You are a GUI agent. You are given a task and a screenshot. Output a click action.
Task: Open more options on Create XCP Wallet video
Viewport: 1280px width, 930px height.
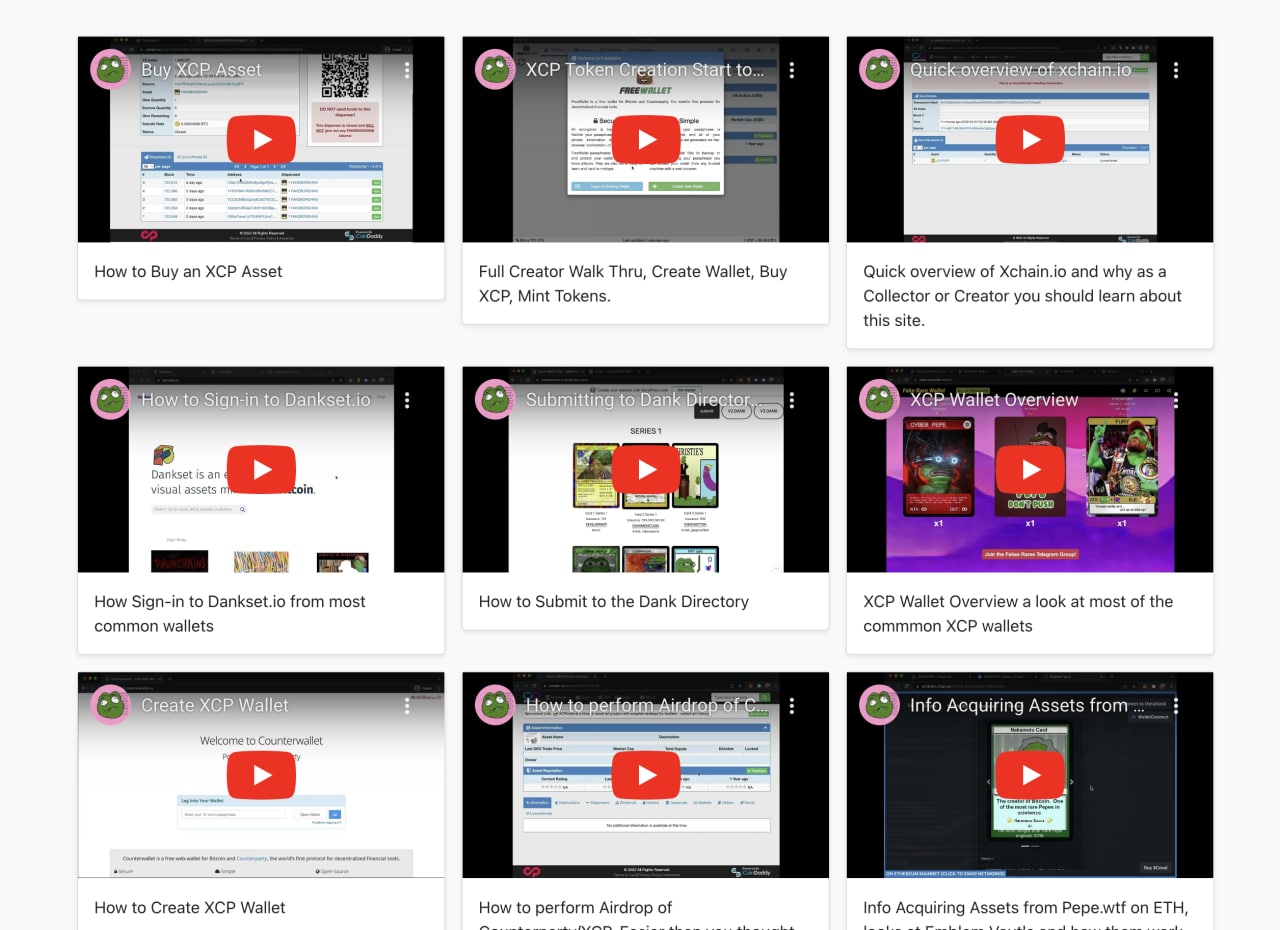tap(407, 706)
